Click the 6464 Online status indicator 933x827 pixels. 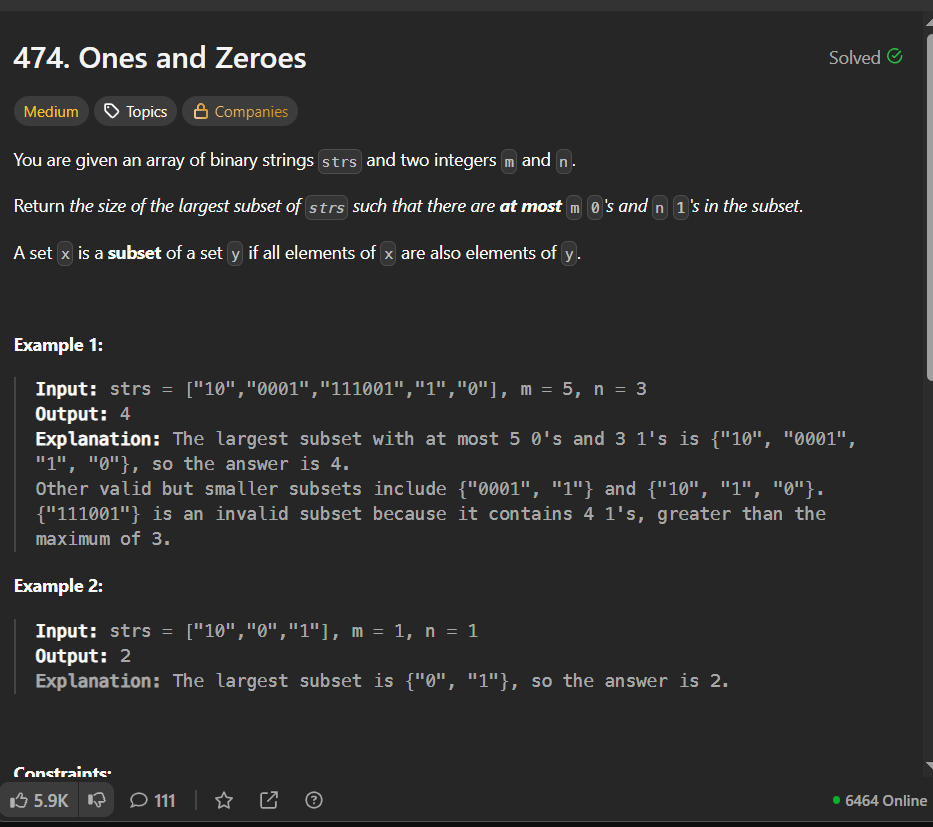point(879,801)
